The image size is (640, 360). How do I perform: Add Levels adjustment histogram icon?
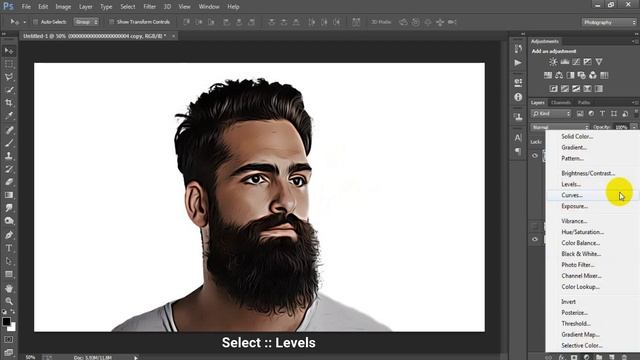click(565, 62)
